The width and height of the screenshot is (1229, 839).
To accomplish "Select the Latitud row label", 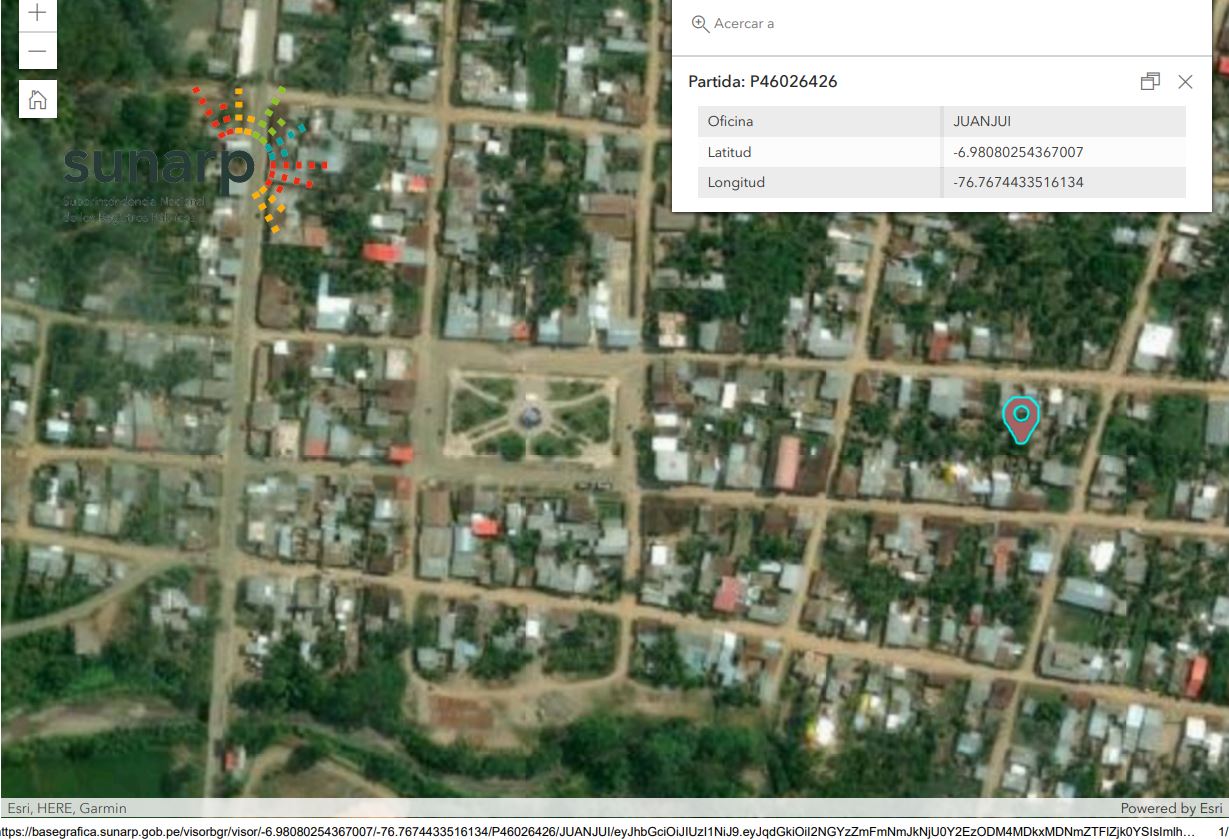I will [729, 153].
